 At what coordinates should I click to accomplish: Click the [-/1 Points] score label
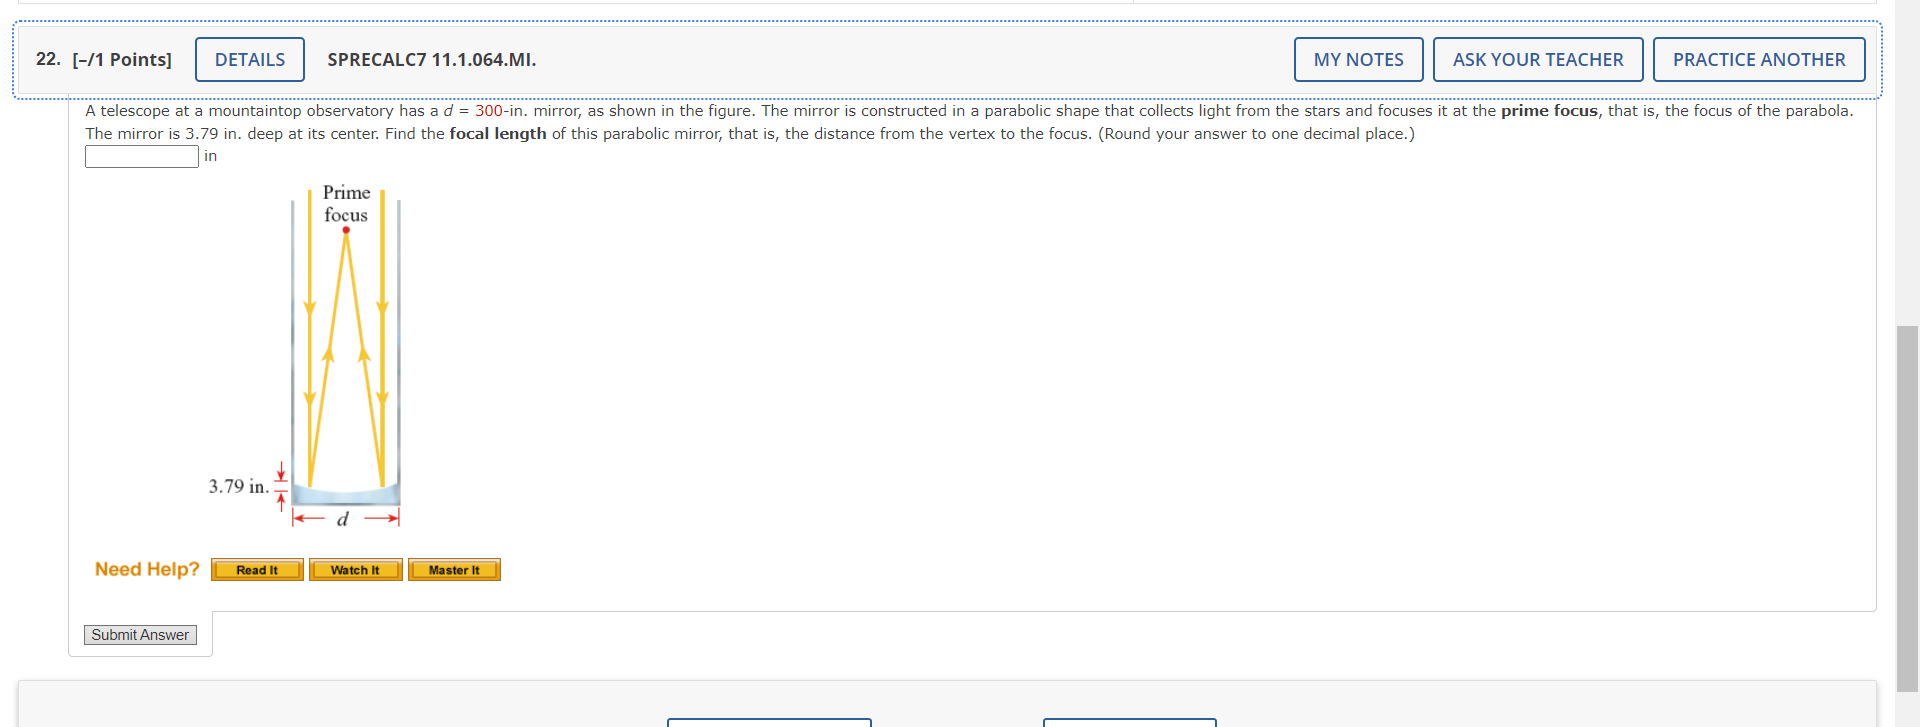click(122, 60)
